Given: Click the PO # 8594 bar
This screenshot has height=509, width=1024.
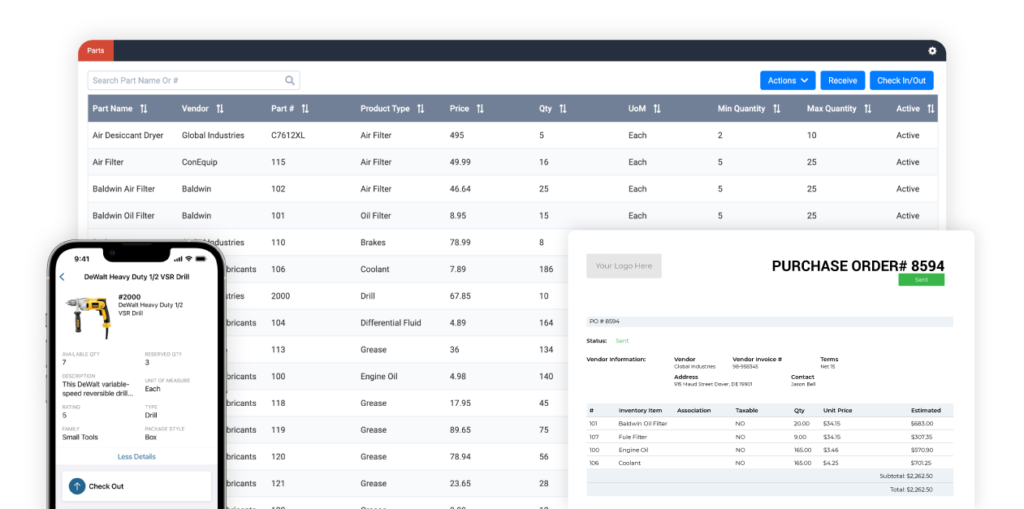Looking at the screenshot, I should pyautogui.click(x=769, y=321).
